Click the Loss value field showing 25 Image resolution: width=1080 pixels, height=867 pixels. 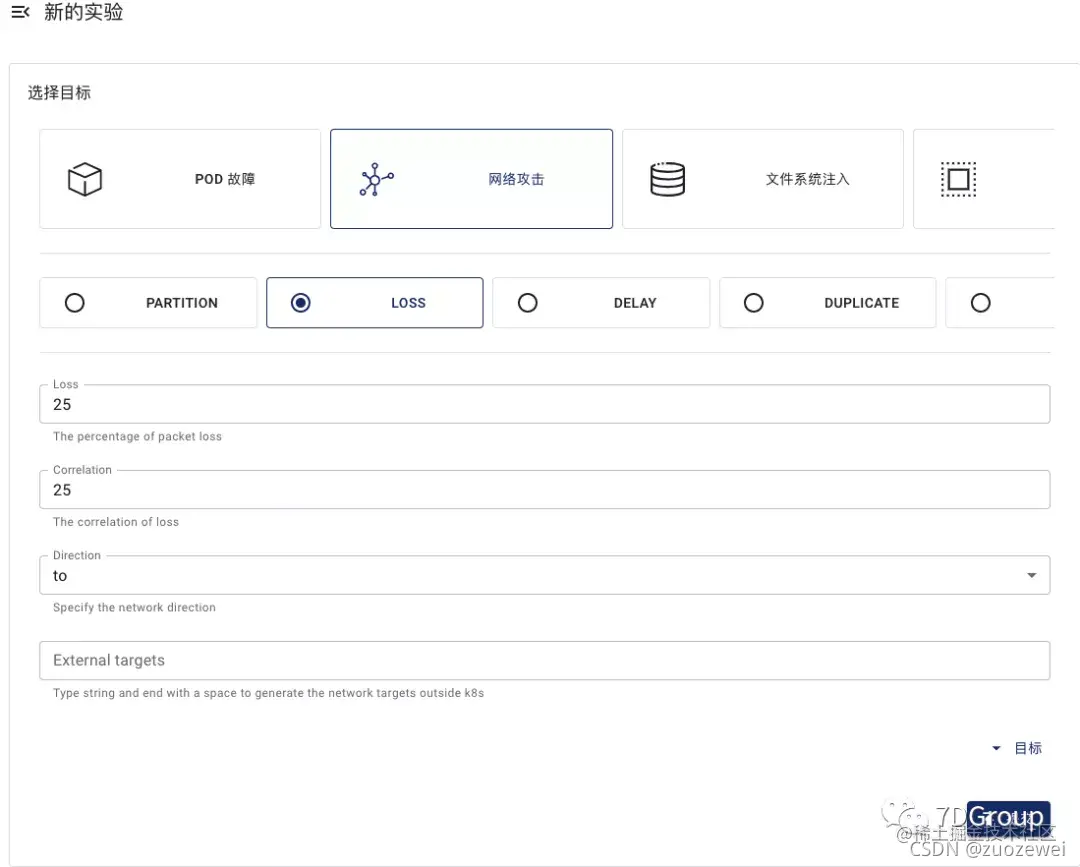[544, 404]
